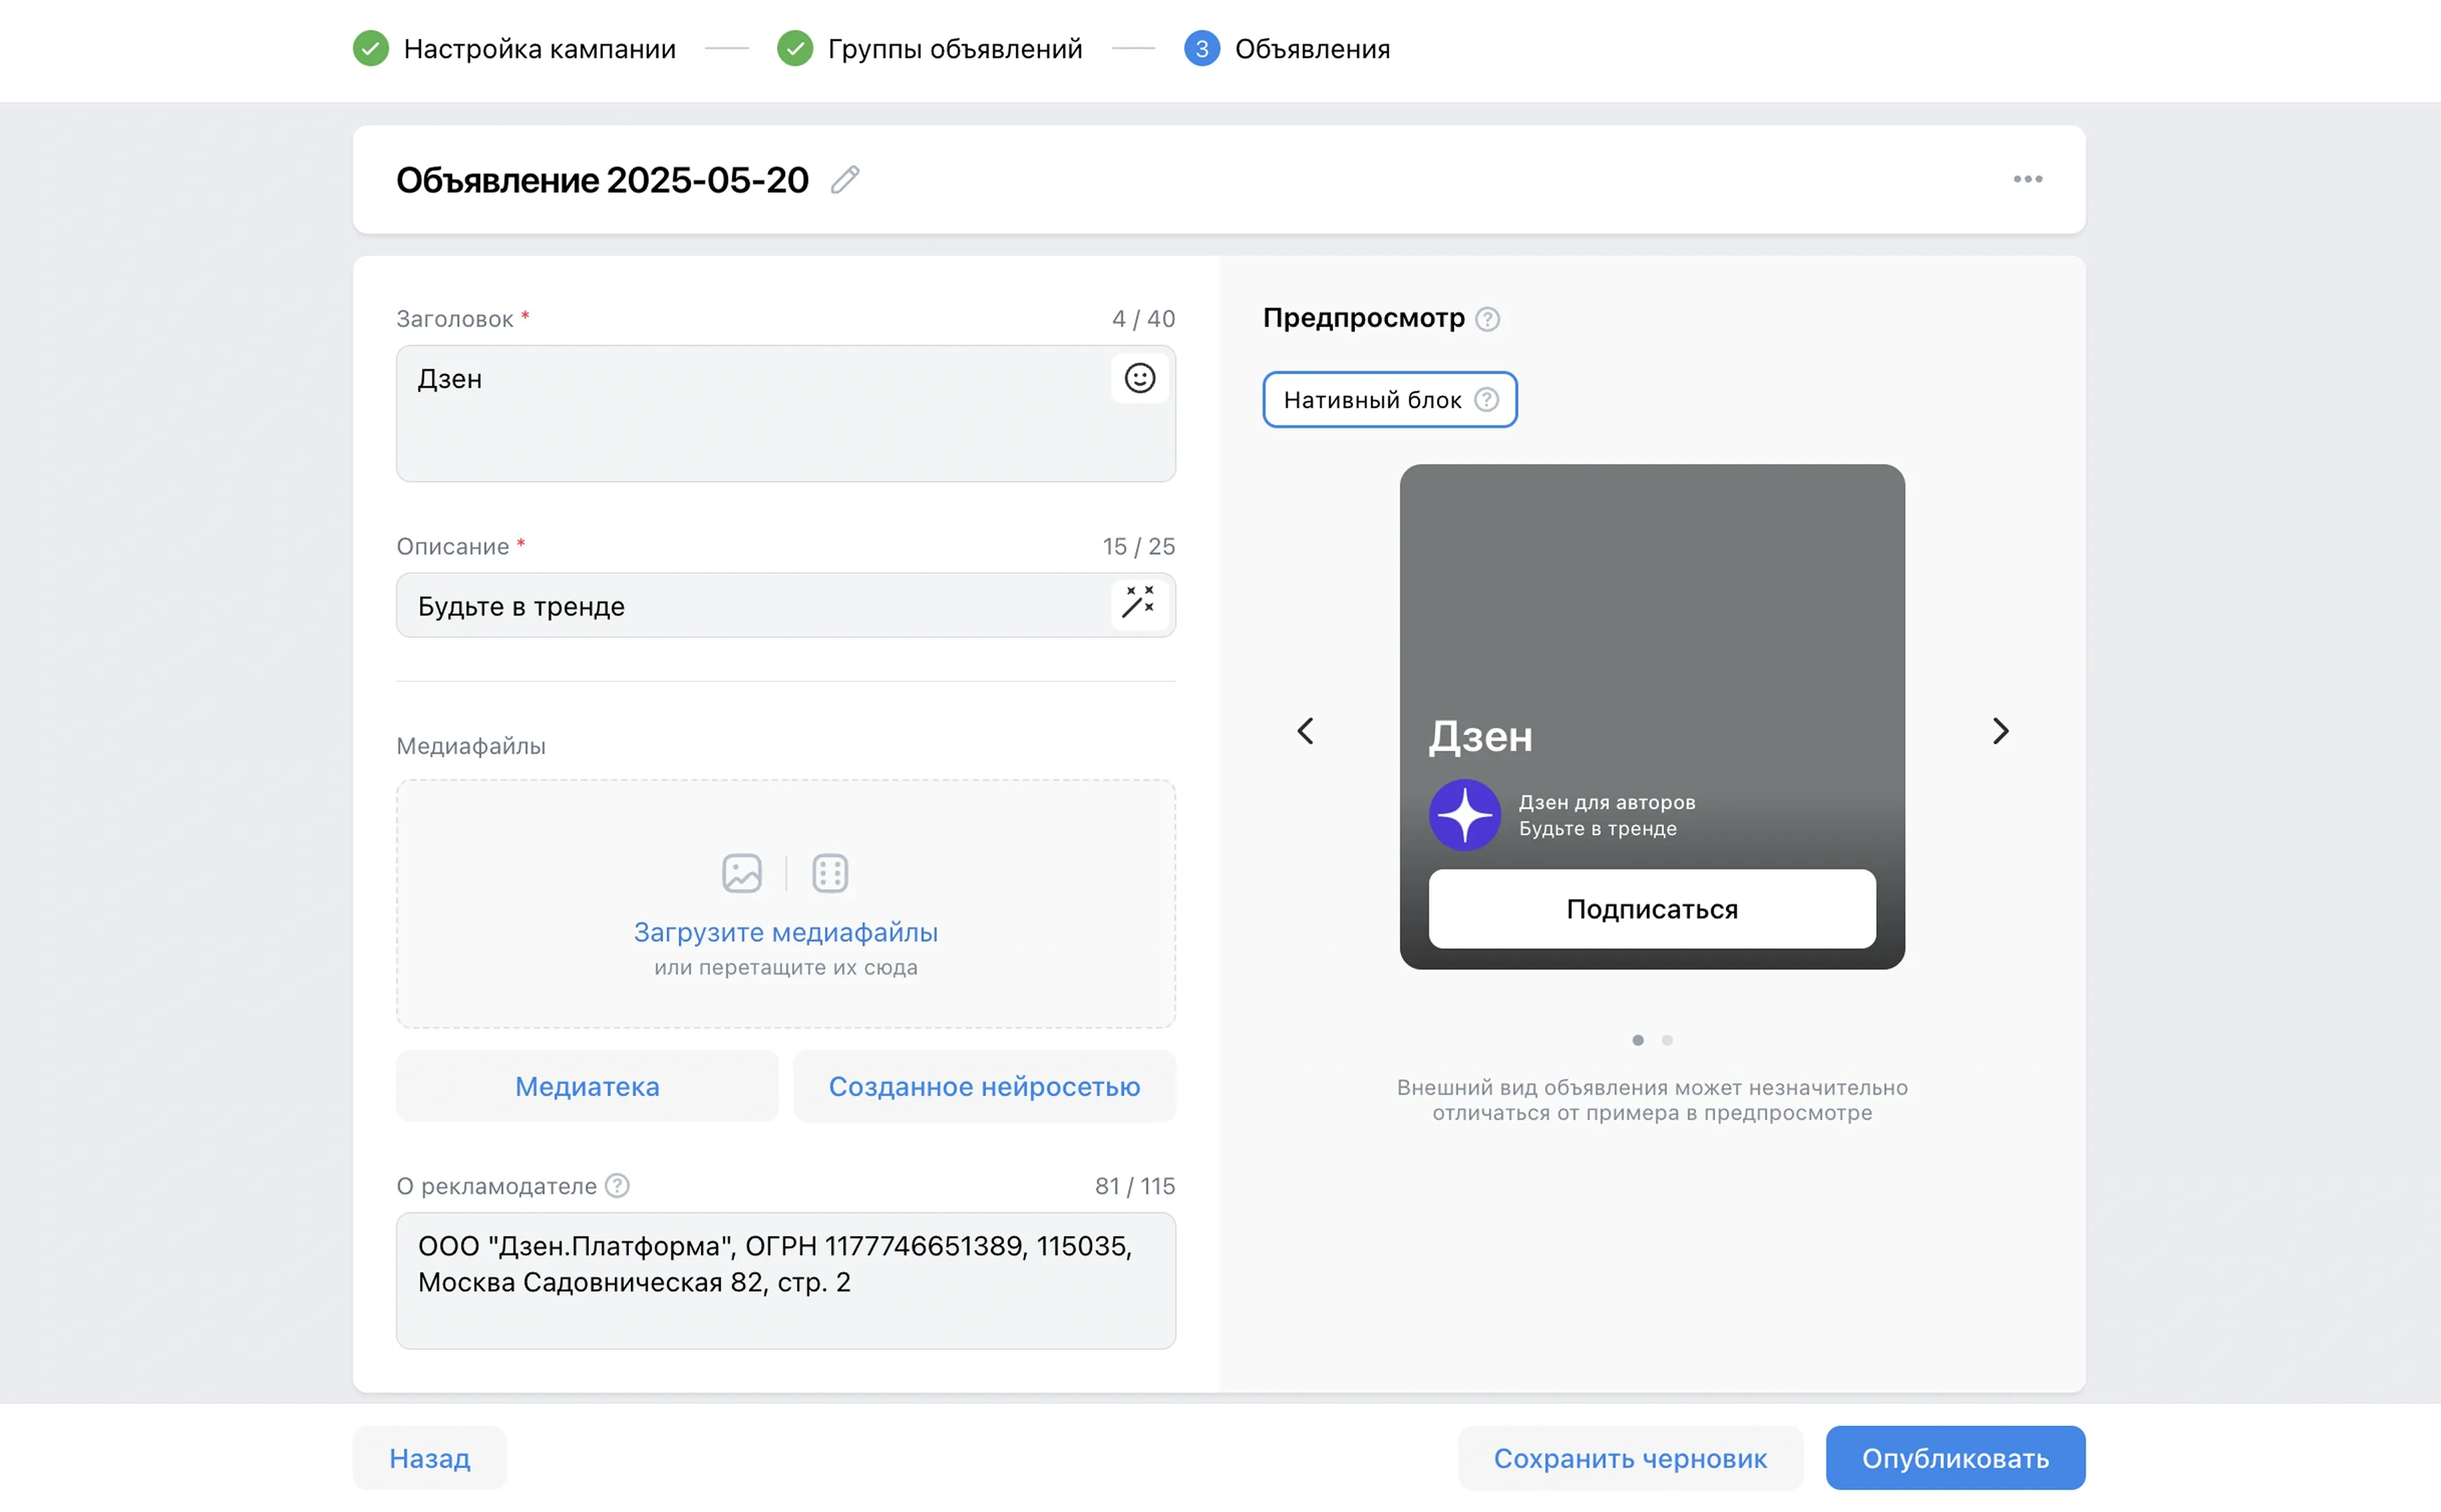Viewport: 2441px width, 1512px height.
Task: Click the green check of Настройка кампании
Action: (x=370, y=48)
